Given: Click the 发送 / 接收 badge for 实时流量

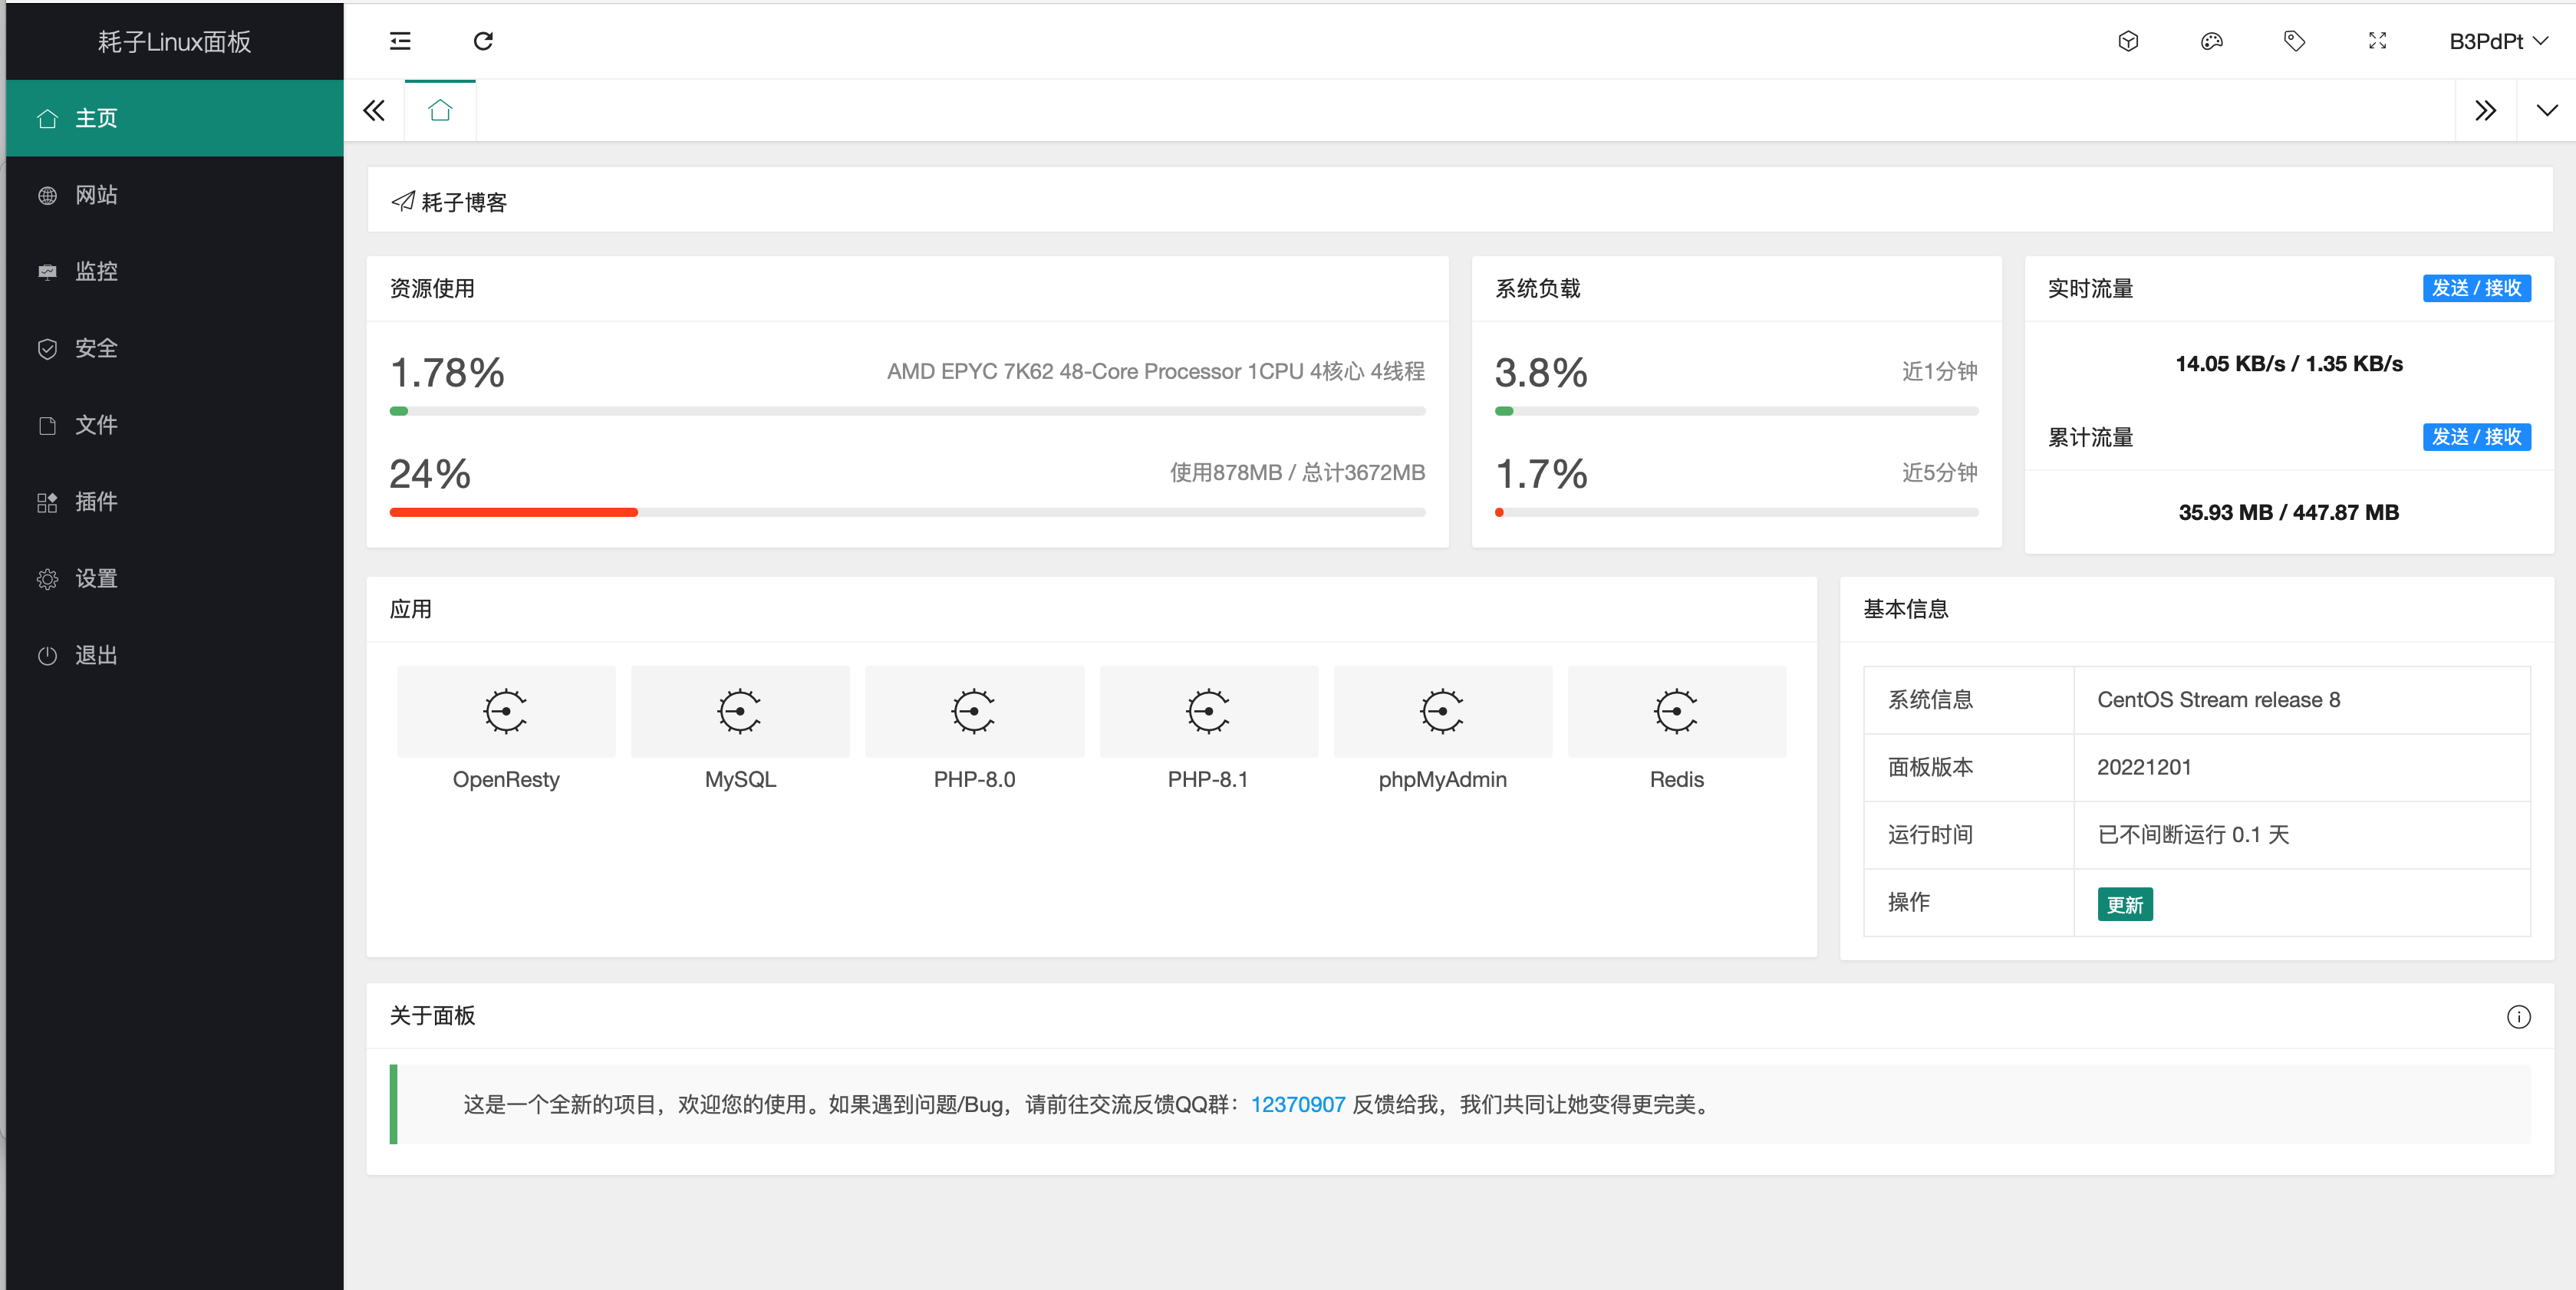Looking at the screenshot, I should 2476,288.
